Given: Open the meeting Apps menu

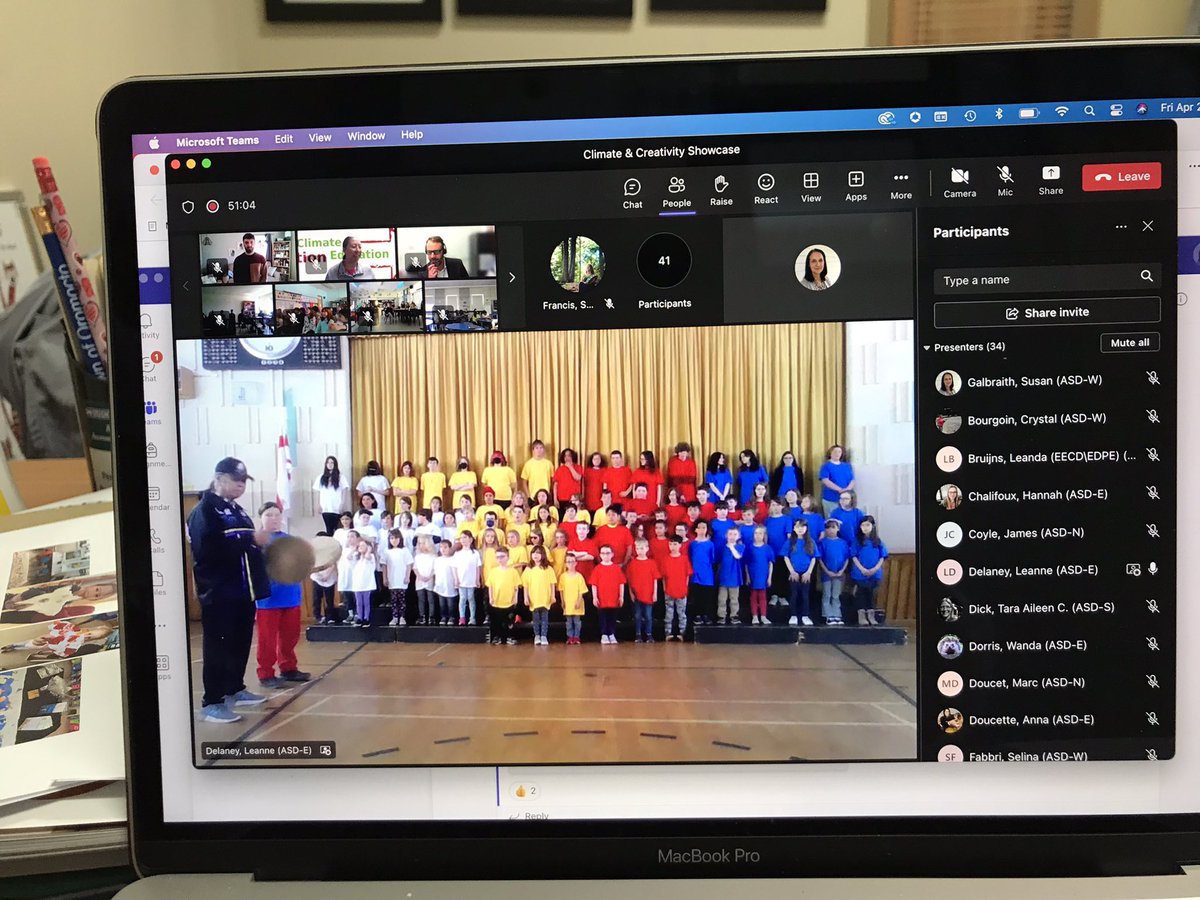Looking at the screenshot, I should pyautogui.click(x=856, y=187).
